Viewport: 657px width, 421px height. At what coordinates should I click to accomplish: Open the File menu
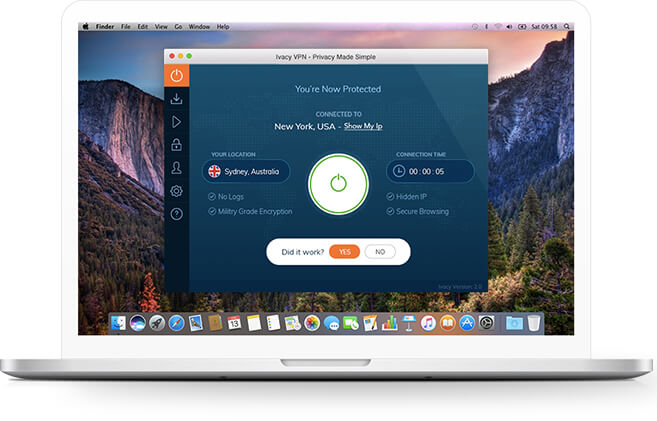[x=126, y=26]
